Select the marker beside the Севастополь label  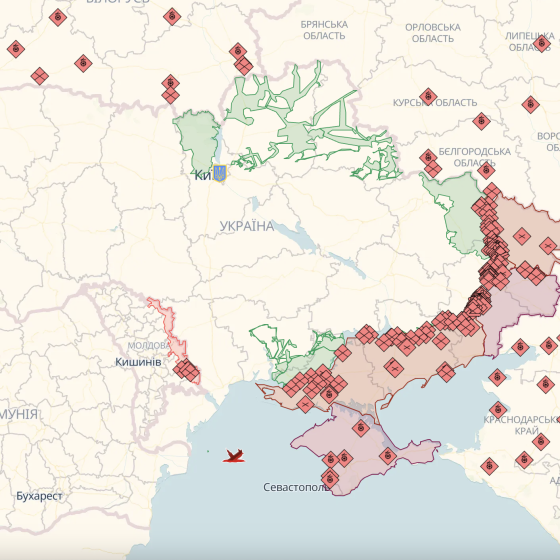click(330, 478)
